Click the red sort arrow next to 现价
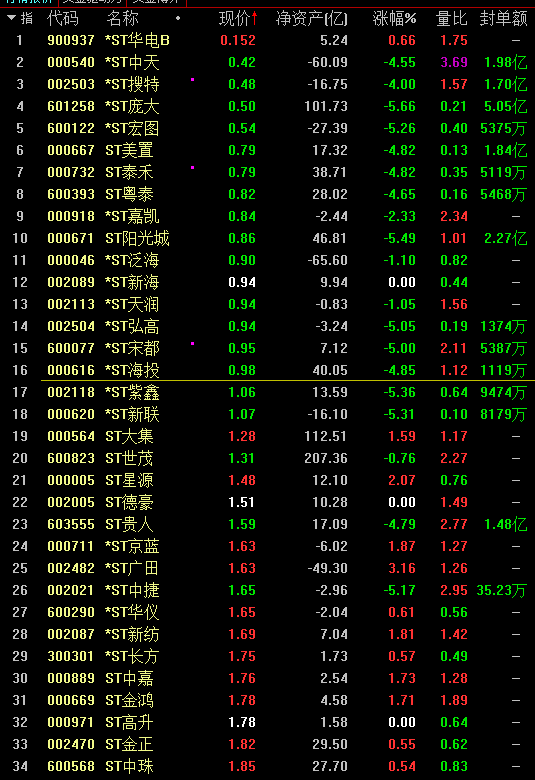 coord(255,18)
